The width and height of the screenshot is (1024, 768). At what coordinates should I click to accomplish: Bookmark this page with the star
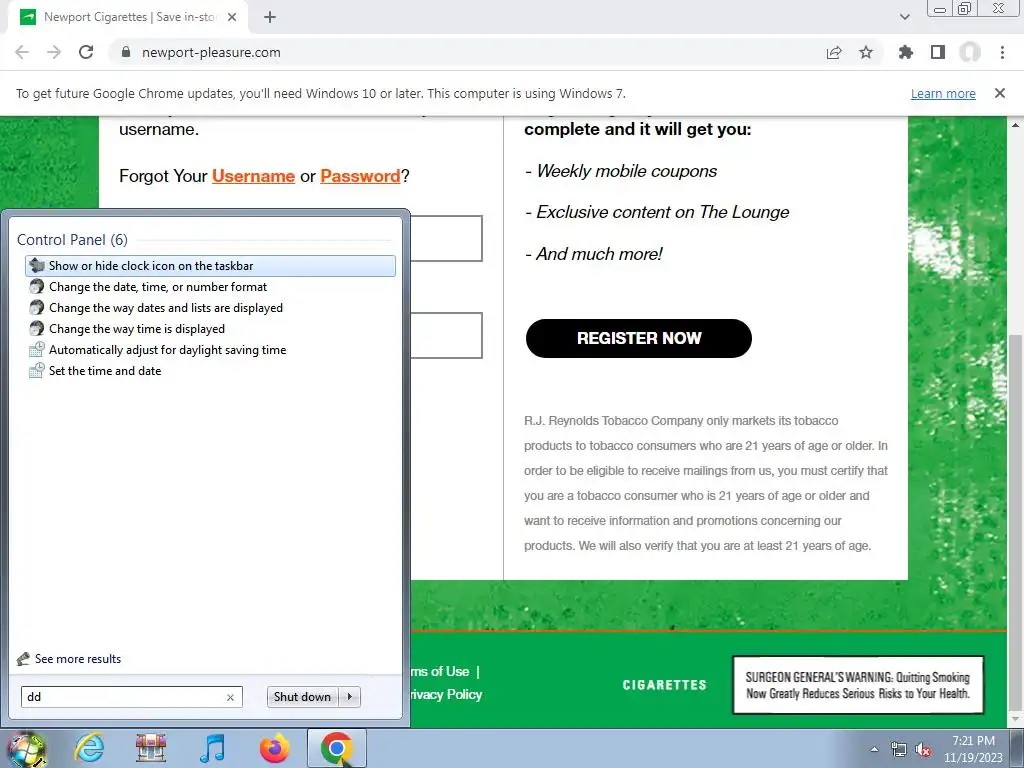(866, 52)
